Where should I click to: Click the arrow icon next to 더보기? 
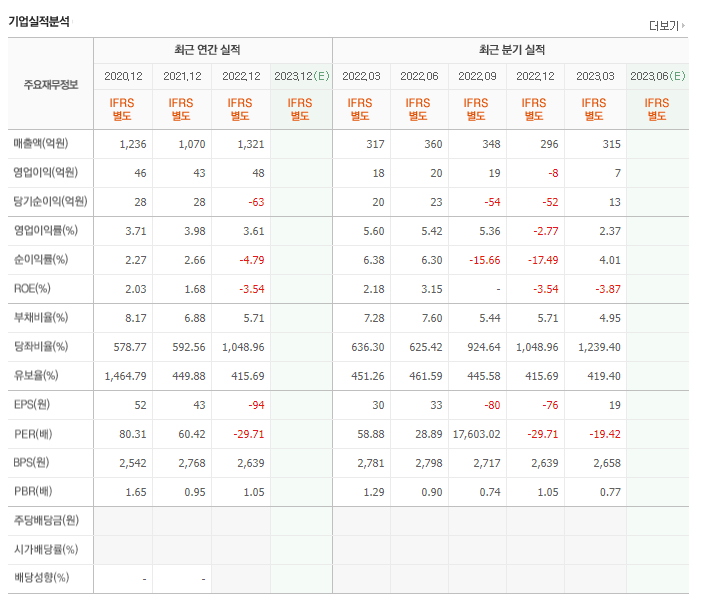(x=683, y=26)
